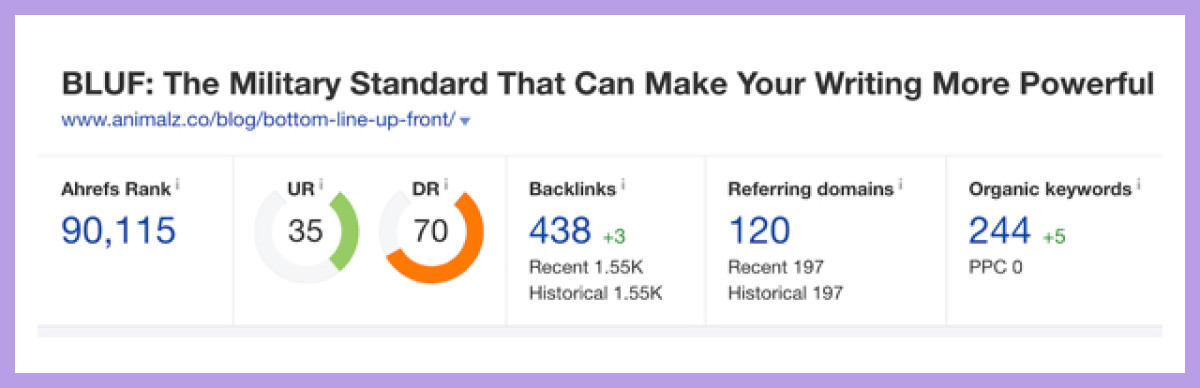Open the 438 backlinks report
Viewport: 1200px width, 388px height.
click(x=559, y=231)
